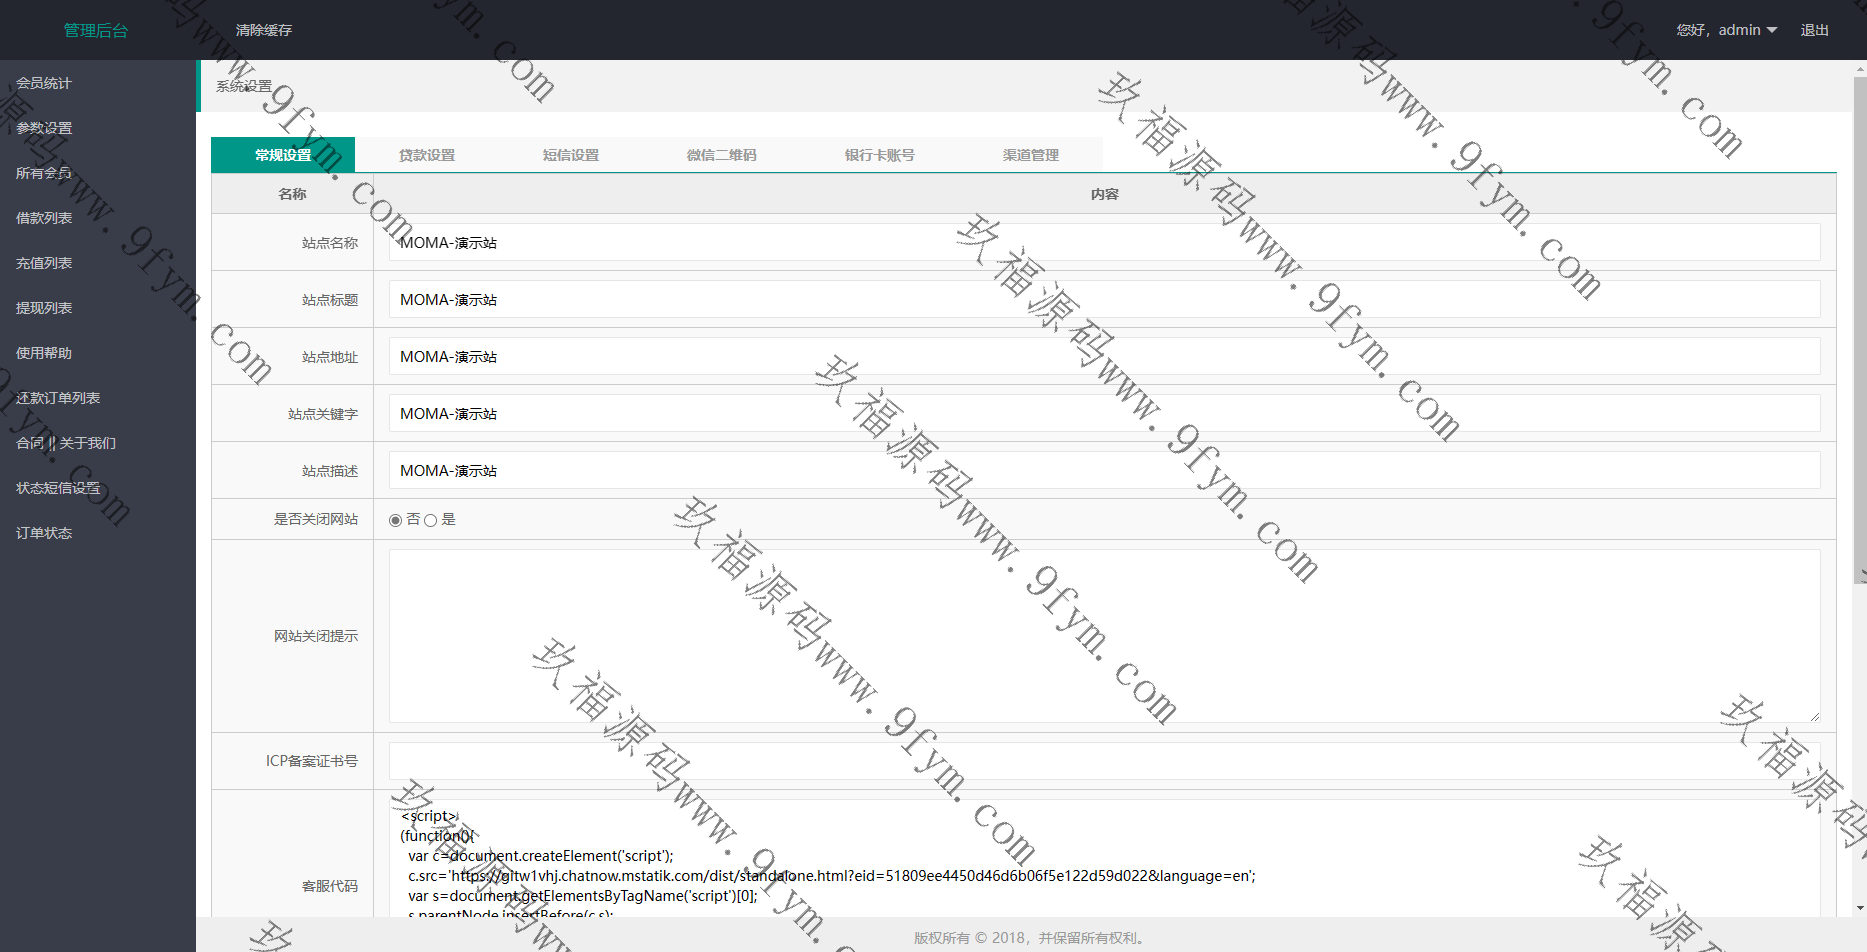Open 订单状态 in the sidebar
The image size is (1867, 952).
[x=44, y=533]
